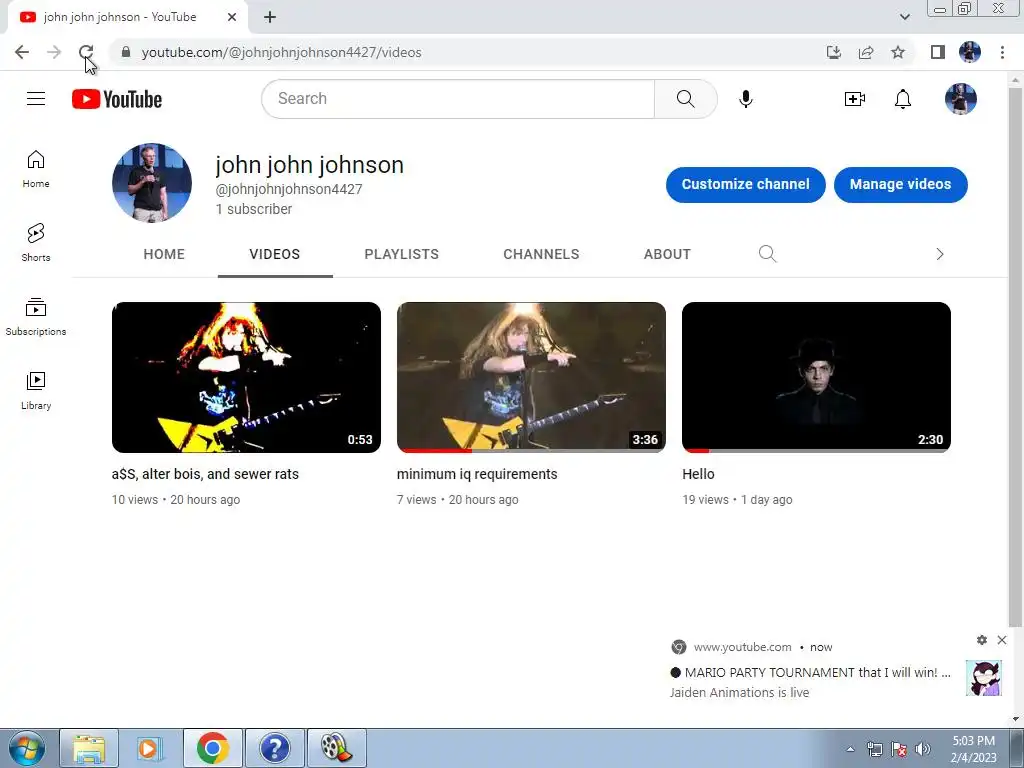Expand the tab search dropdown arrow
The image size is (1024, 768).
click(x=904, y=17)
